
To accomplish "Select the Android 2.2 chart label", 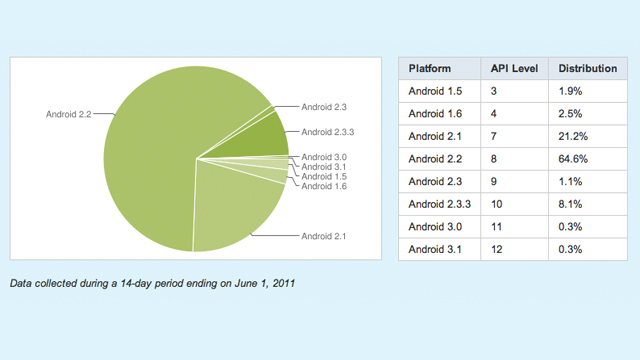I will pyautogui.click(x=69, y=114).
